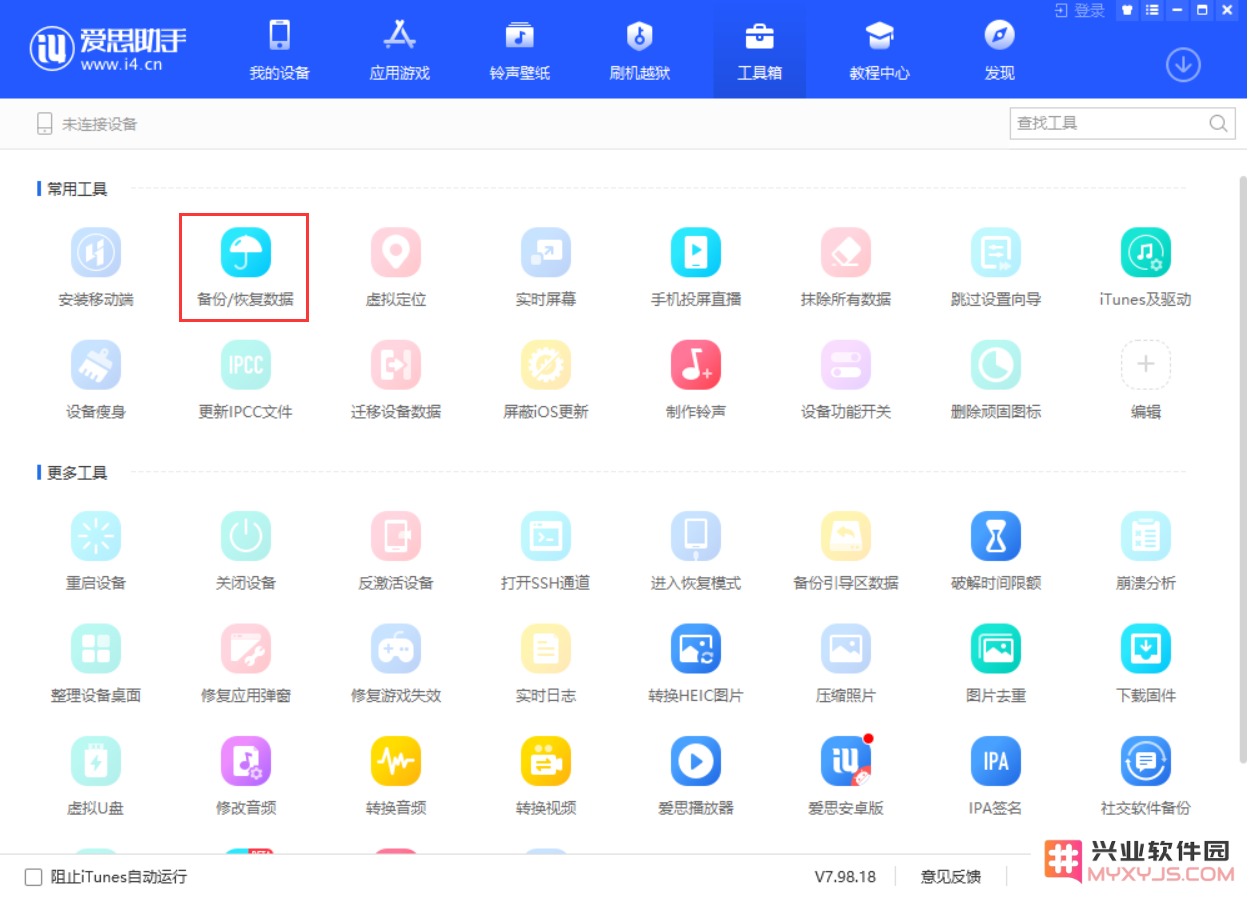Image resolution: width=1247 pixels, height=898 pixels.
Task: Open the 安装移动端 tool
Action: tap(96, 267)
